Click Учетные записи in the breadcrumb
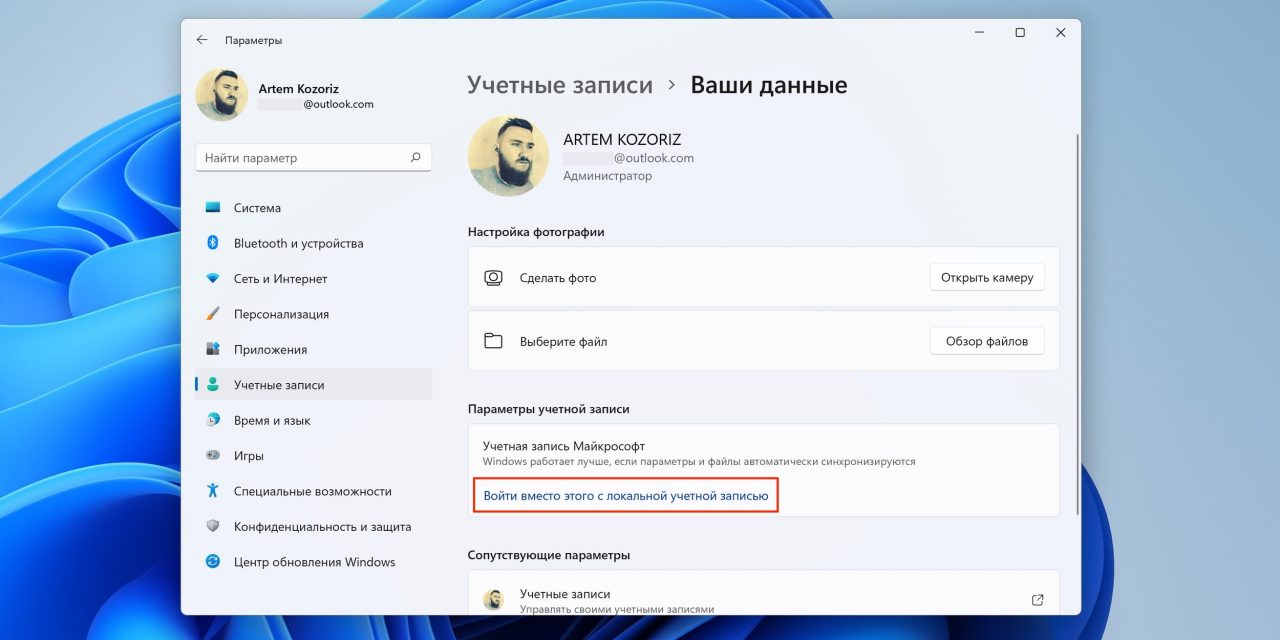1280x640 pixels. (560, 85)
